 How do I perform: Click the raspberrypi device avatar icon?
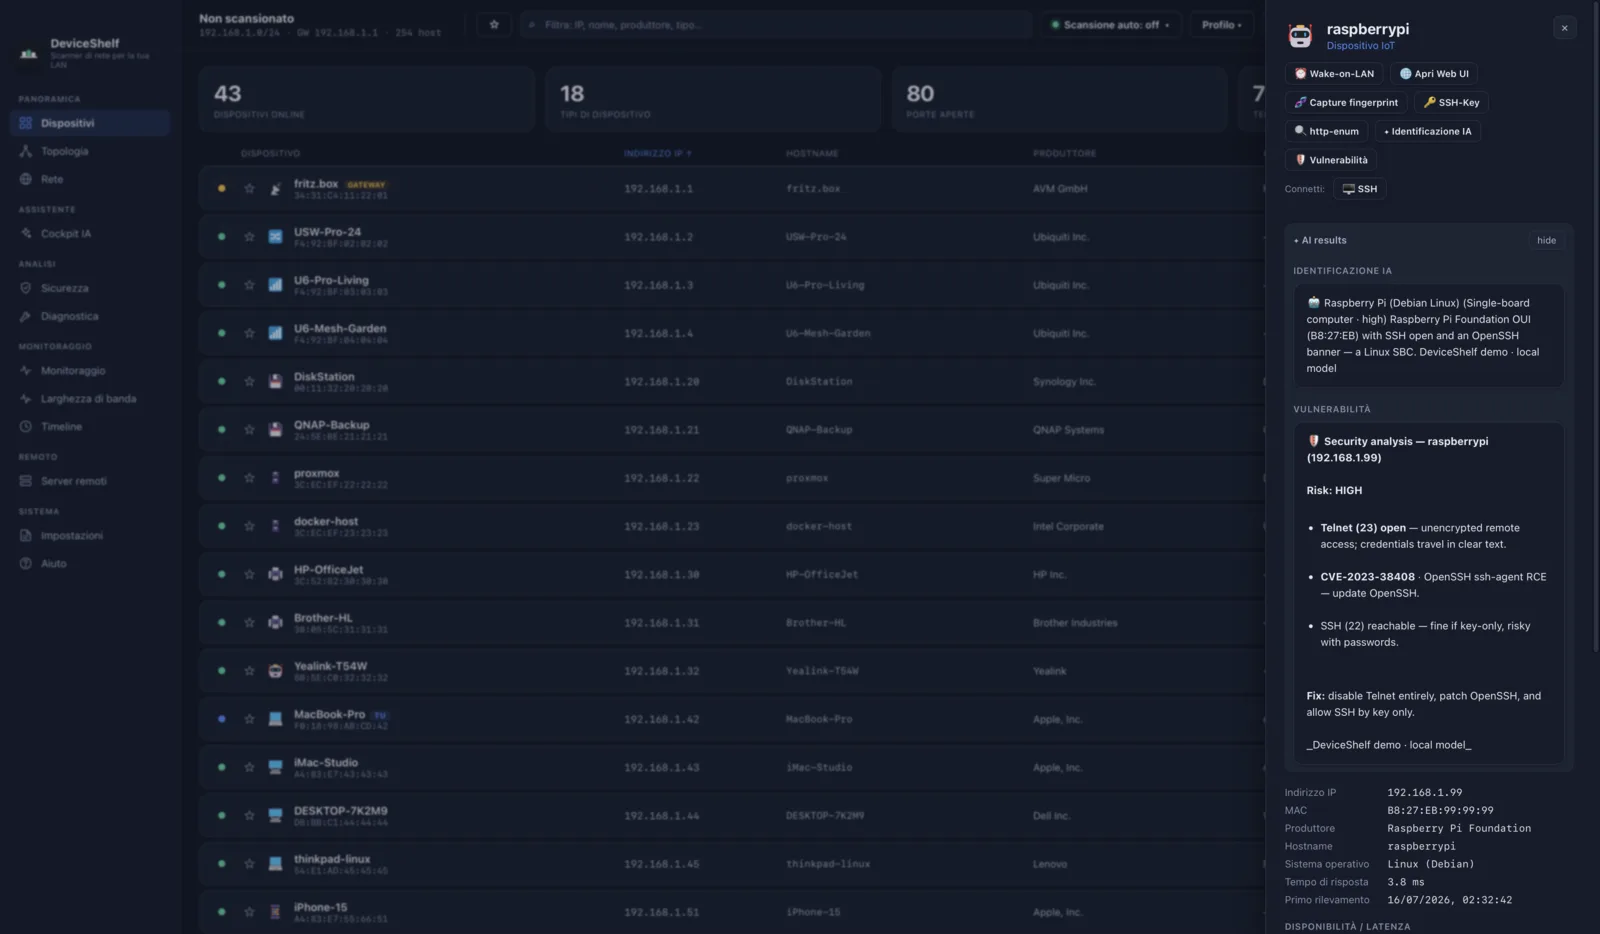[x=1300, y=36]
